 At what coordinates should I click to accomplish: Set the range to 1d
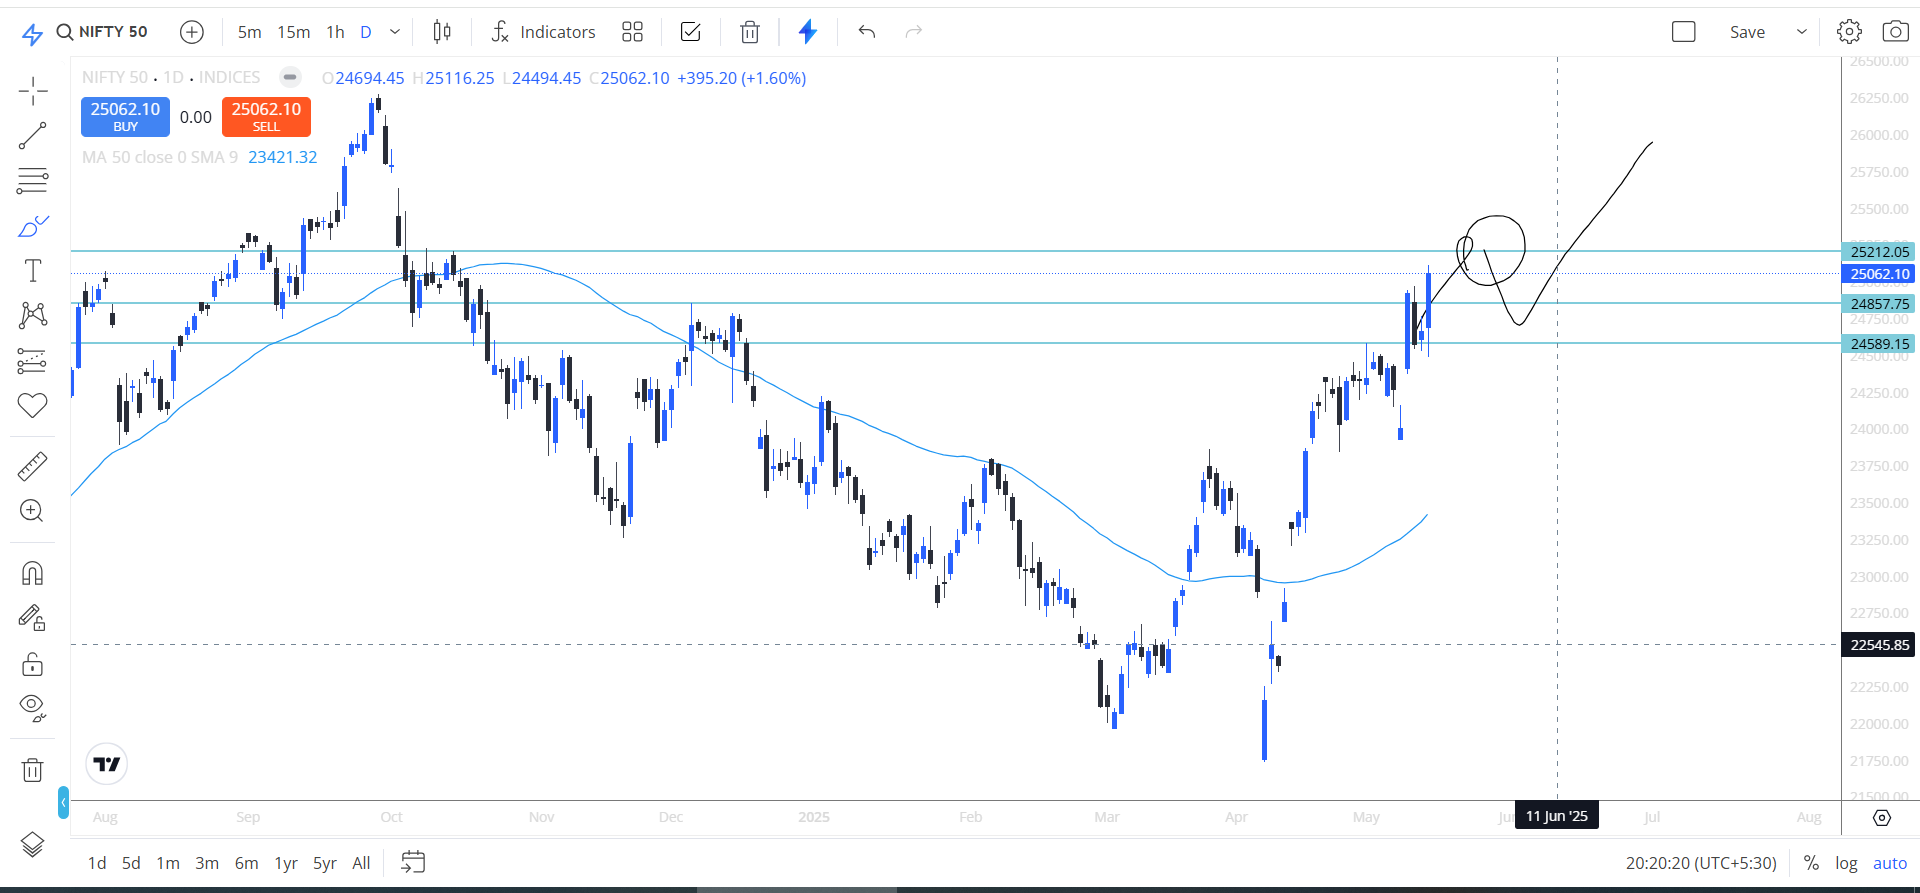click(x=97, y=863)
